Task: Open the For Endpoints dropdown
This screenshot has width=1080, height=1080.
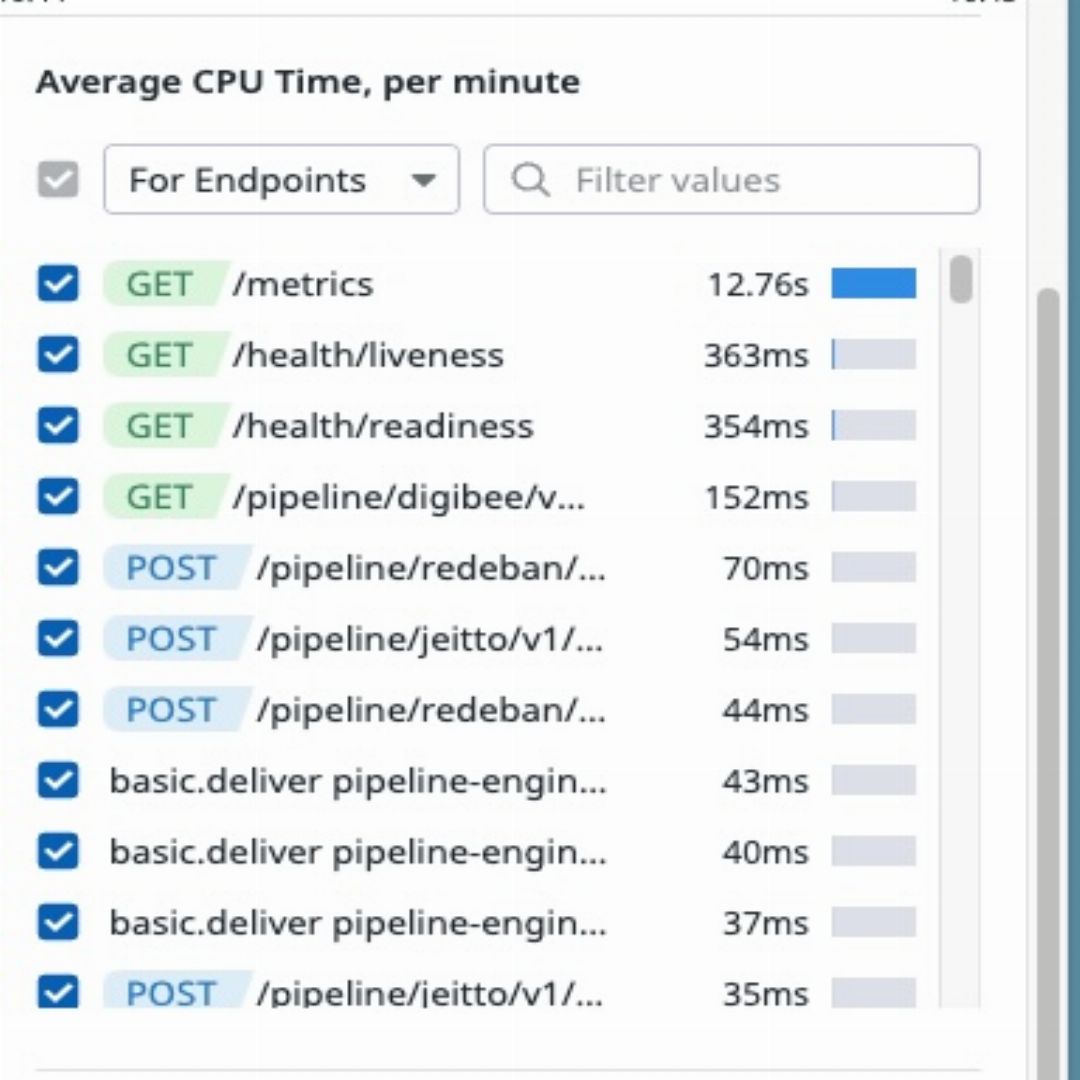Action: (282, 180)
